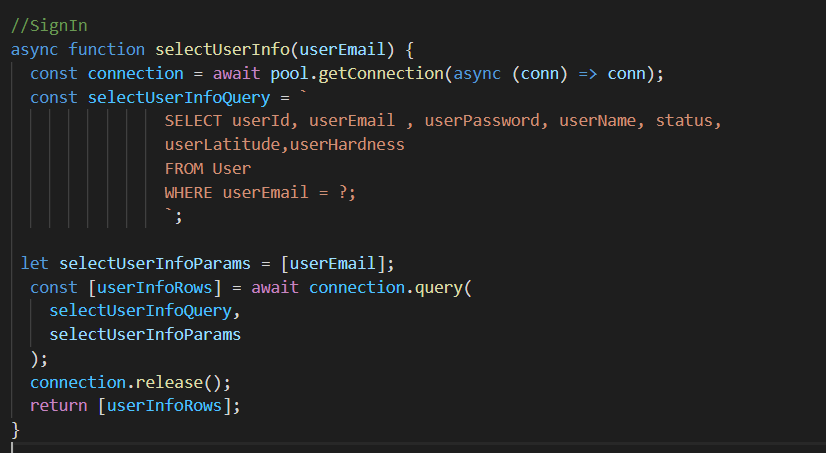Click connection.release() statement
The image size is (826, 453).
(130, 382)
